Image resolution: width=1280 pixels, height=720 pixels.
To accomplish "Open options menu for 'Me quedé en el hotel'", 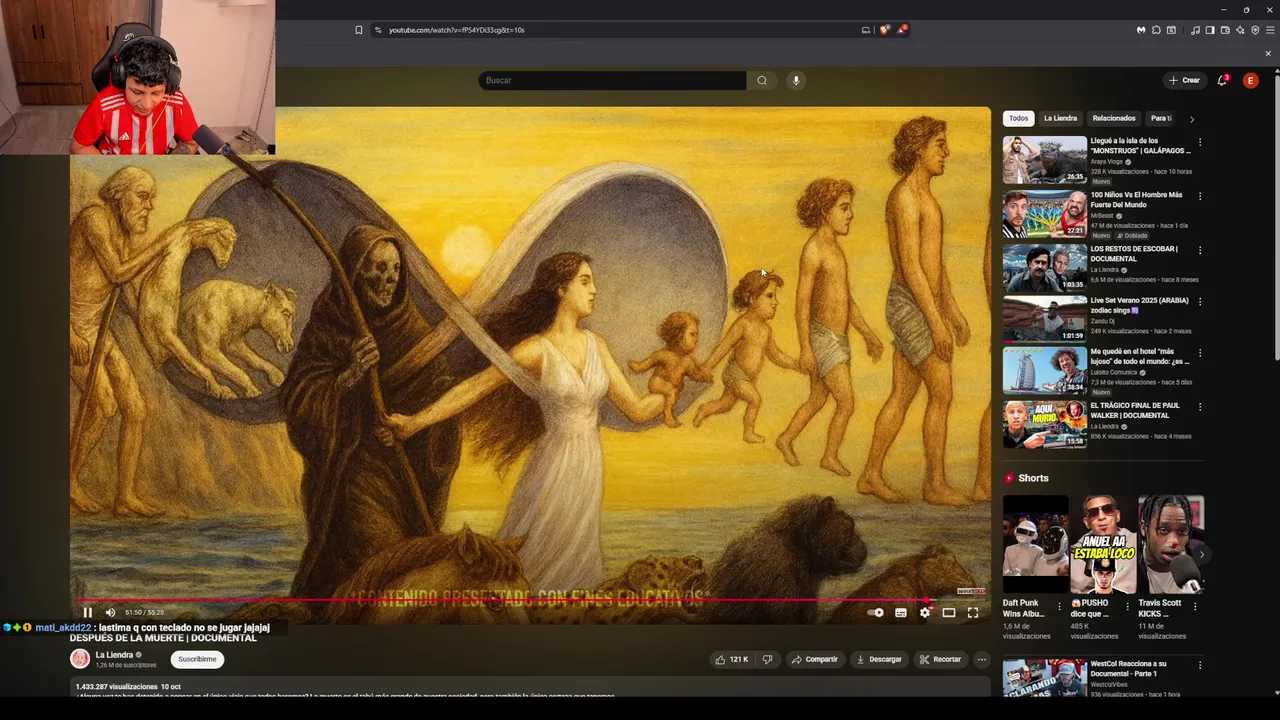I will 1200,353.
